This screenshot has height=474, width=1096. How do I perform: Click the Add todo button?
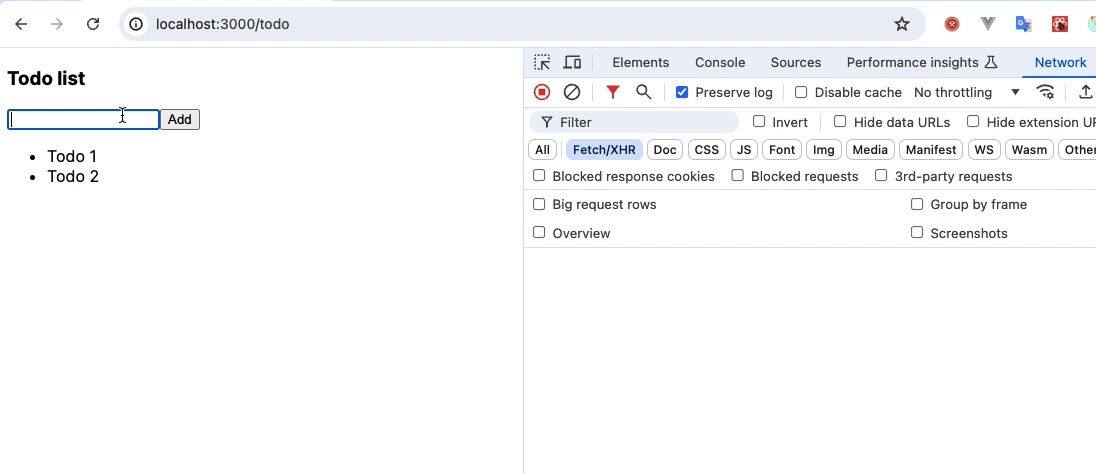180,120
